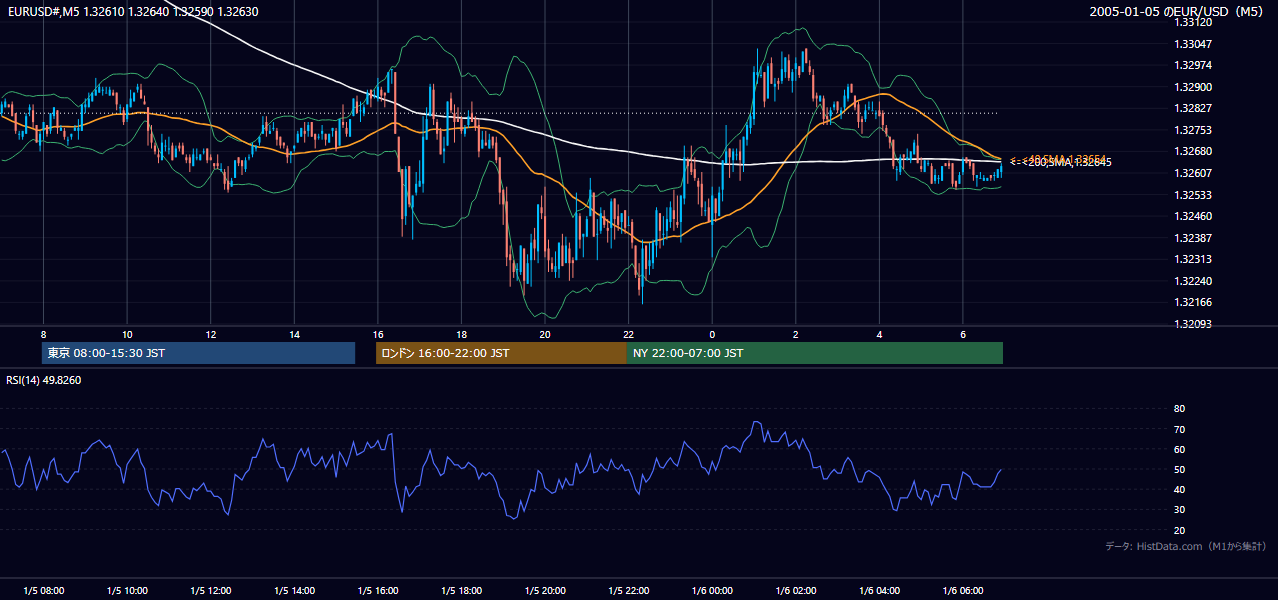
Task: Click the 1/5 14:00 bottom time label
Action: (x=294, y=591)
